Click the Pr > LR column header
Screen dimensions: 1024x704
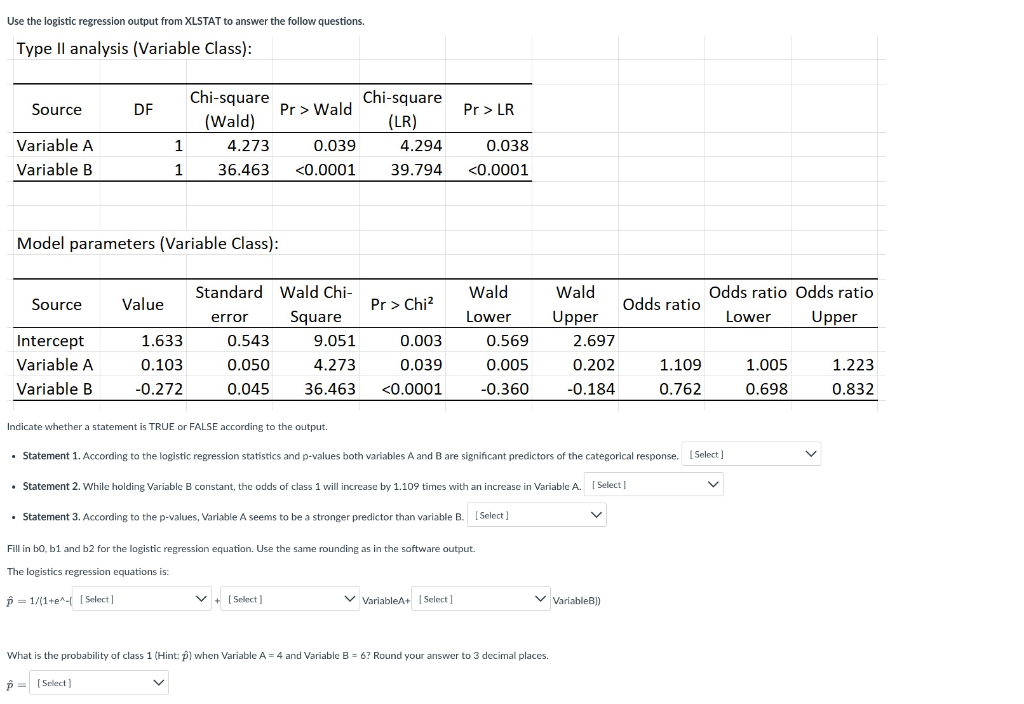click(x=489, y=109)
